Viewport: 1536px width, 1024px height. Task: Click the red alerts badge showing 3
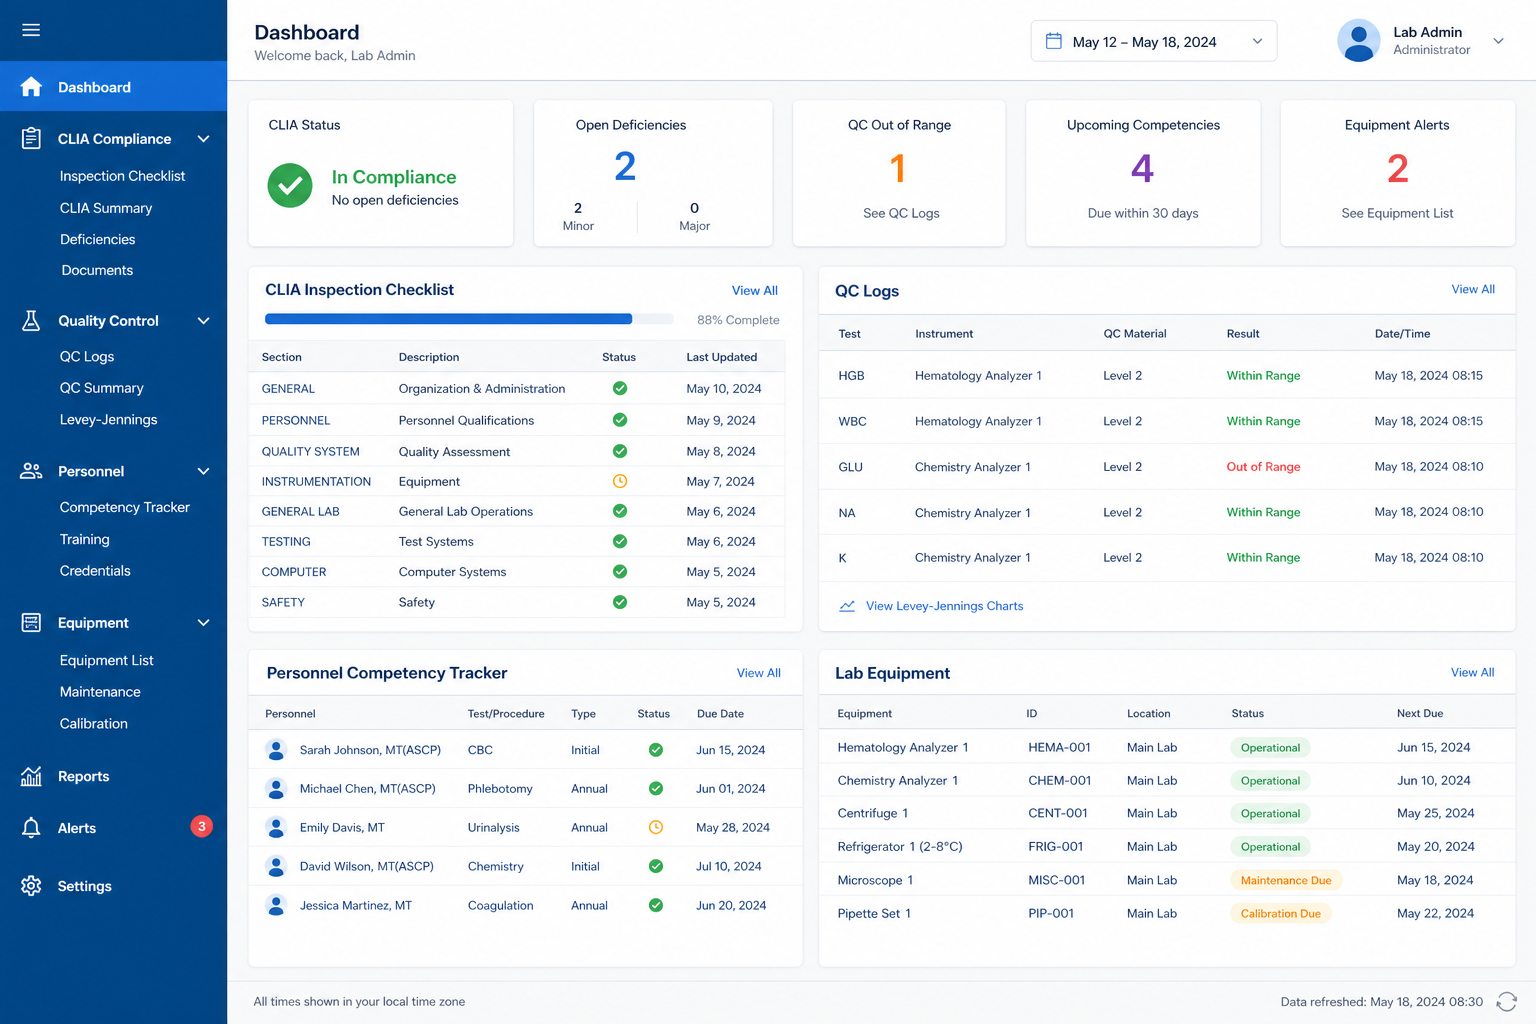pos(202,826)
